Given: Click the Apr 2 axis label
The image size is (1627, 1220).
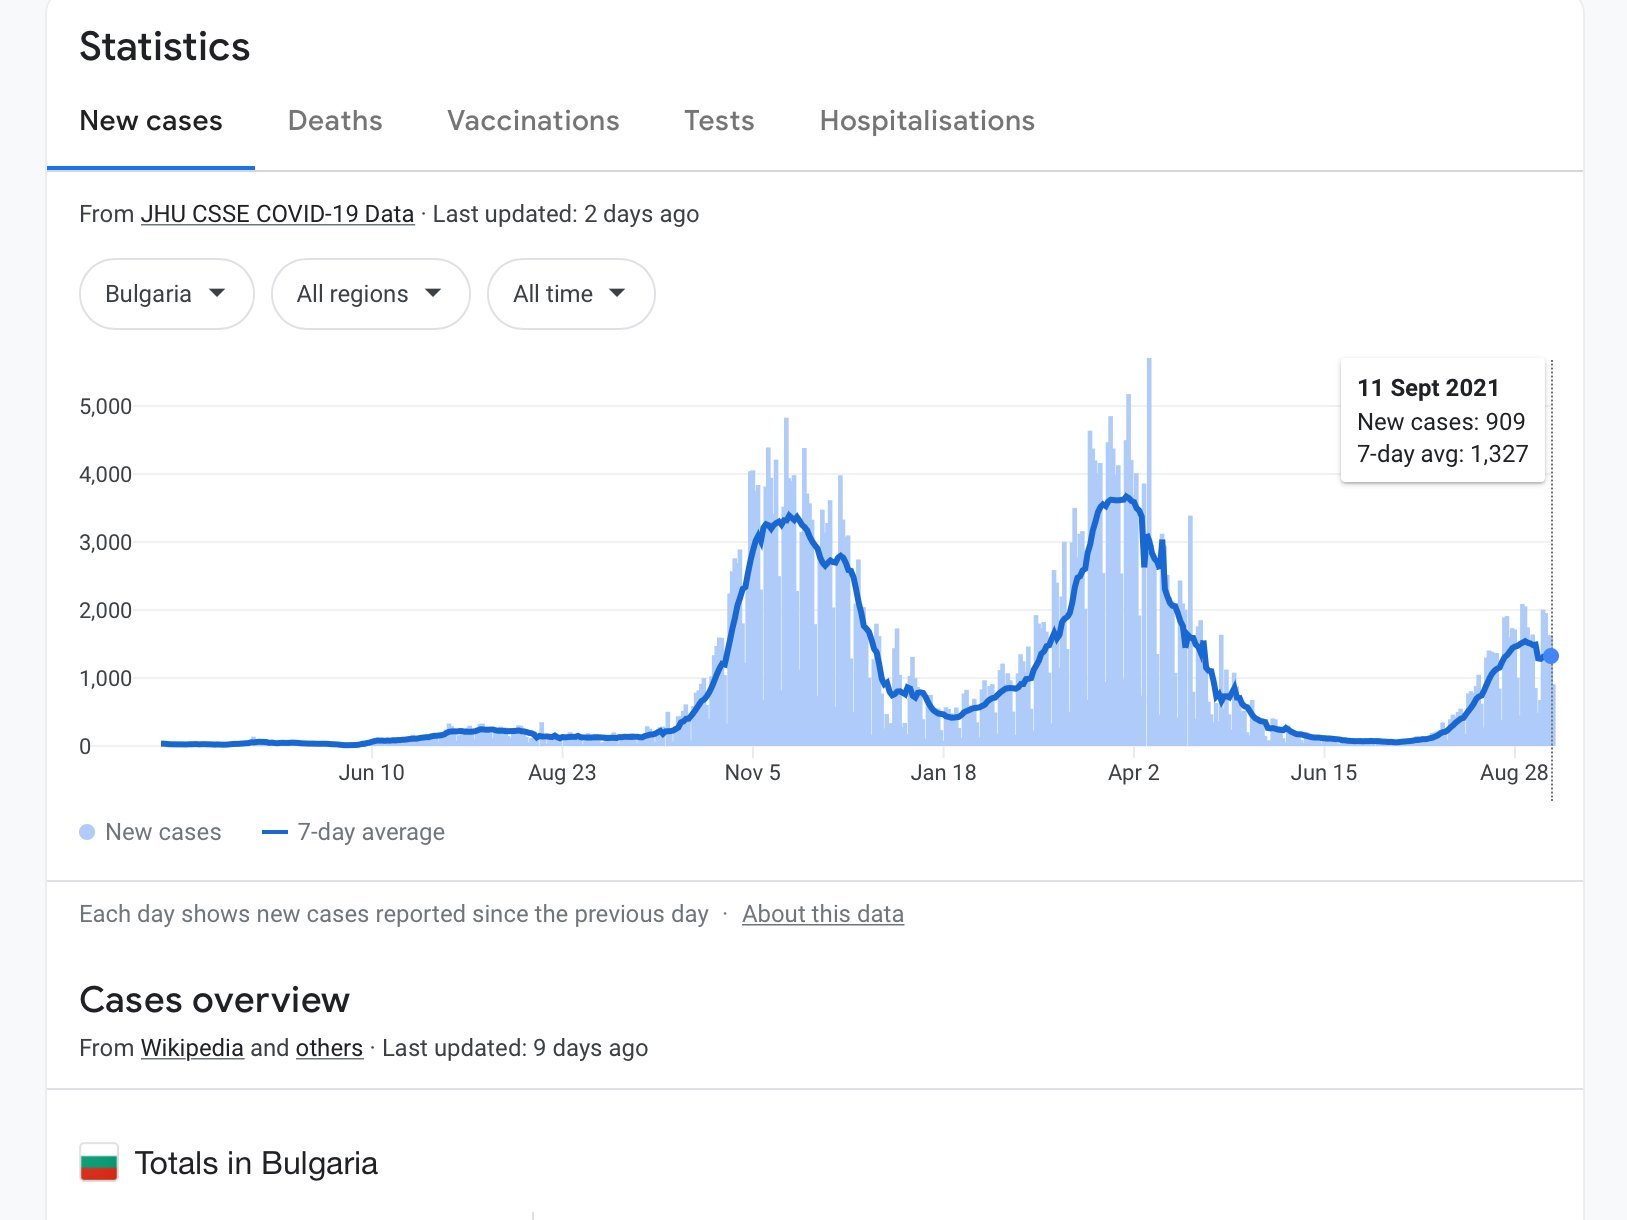Looking at the screenshot, I should [1133, 773].
